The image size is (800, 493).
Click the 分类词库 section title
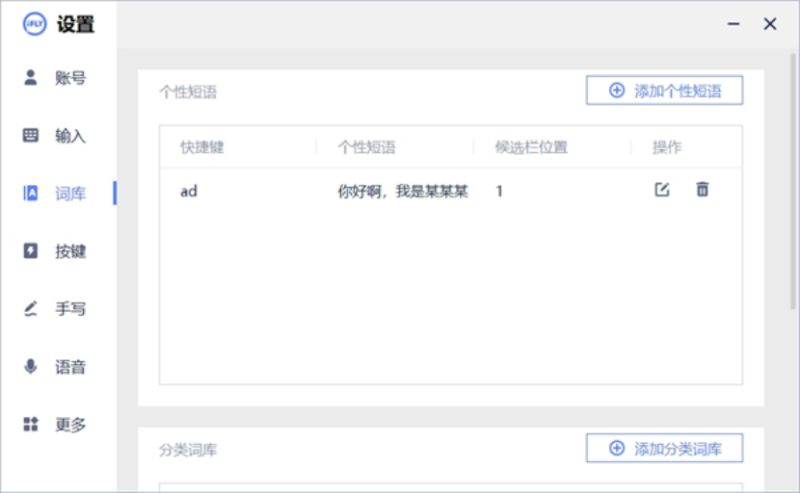tap(188, 450)
